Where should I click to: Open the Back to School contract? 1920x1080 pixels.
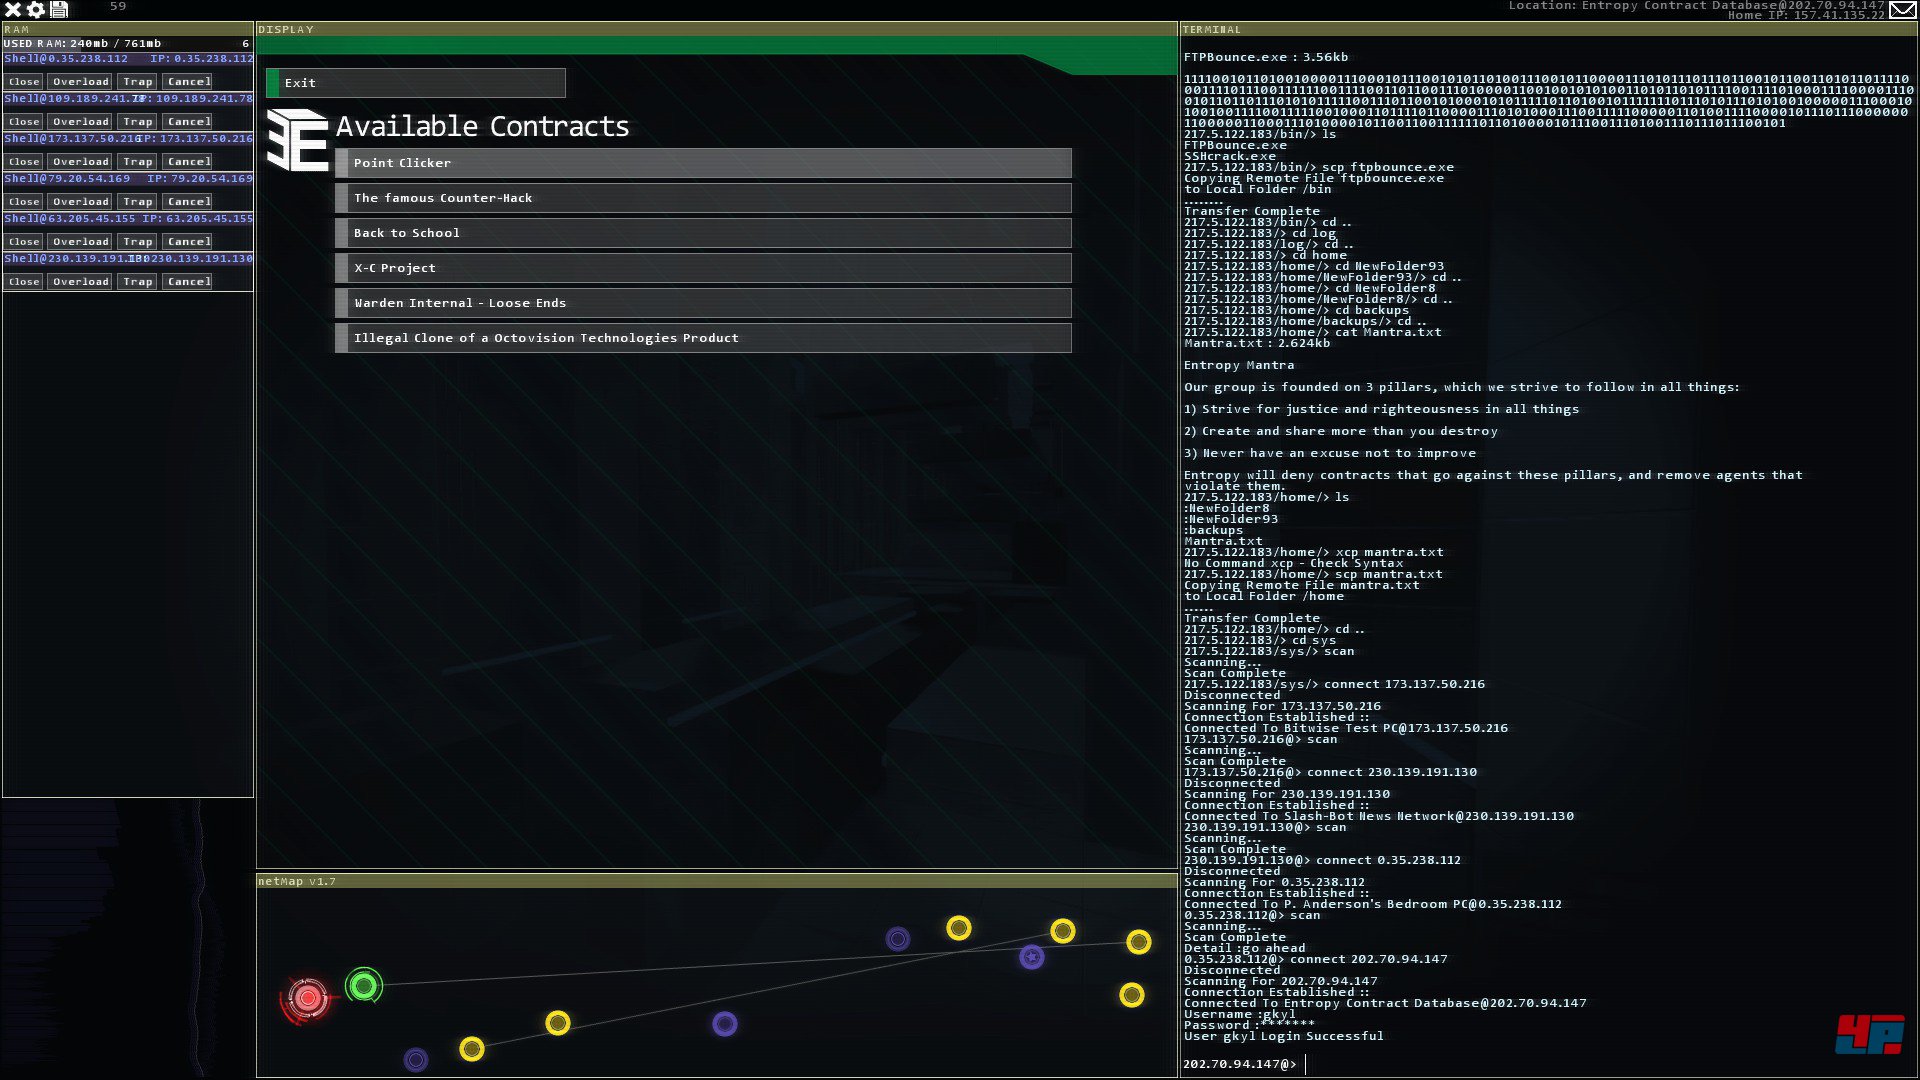point(703,233)
